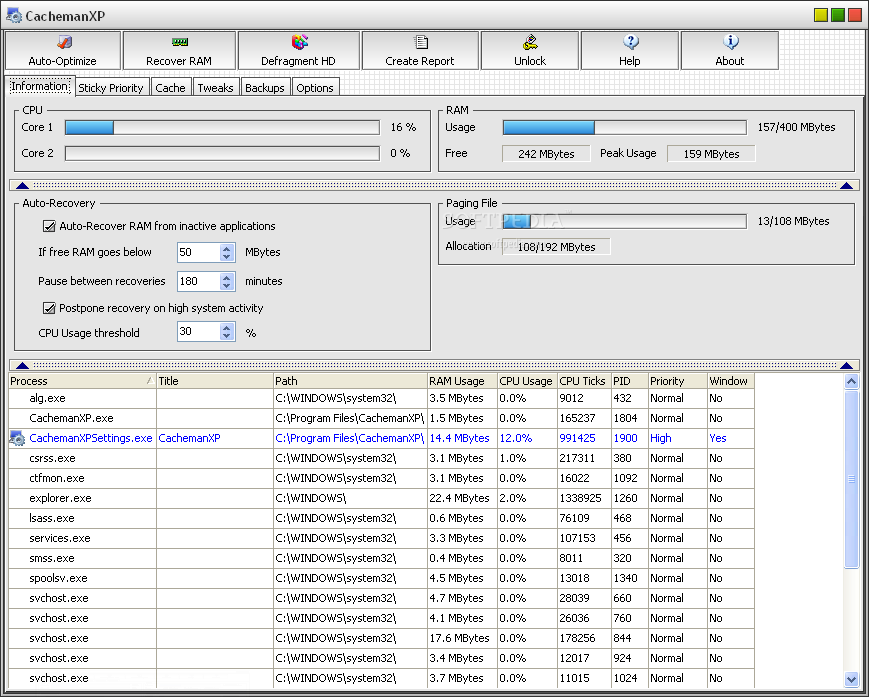
Task: Select the alg.exe process row
Action: click(x=381, y=398)
